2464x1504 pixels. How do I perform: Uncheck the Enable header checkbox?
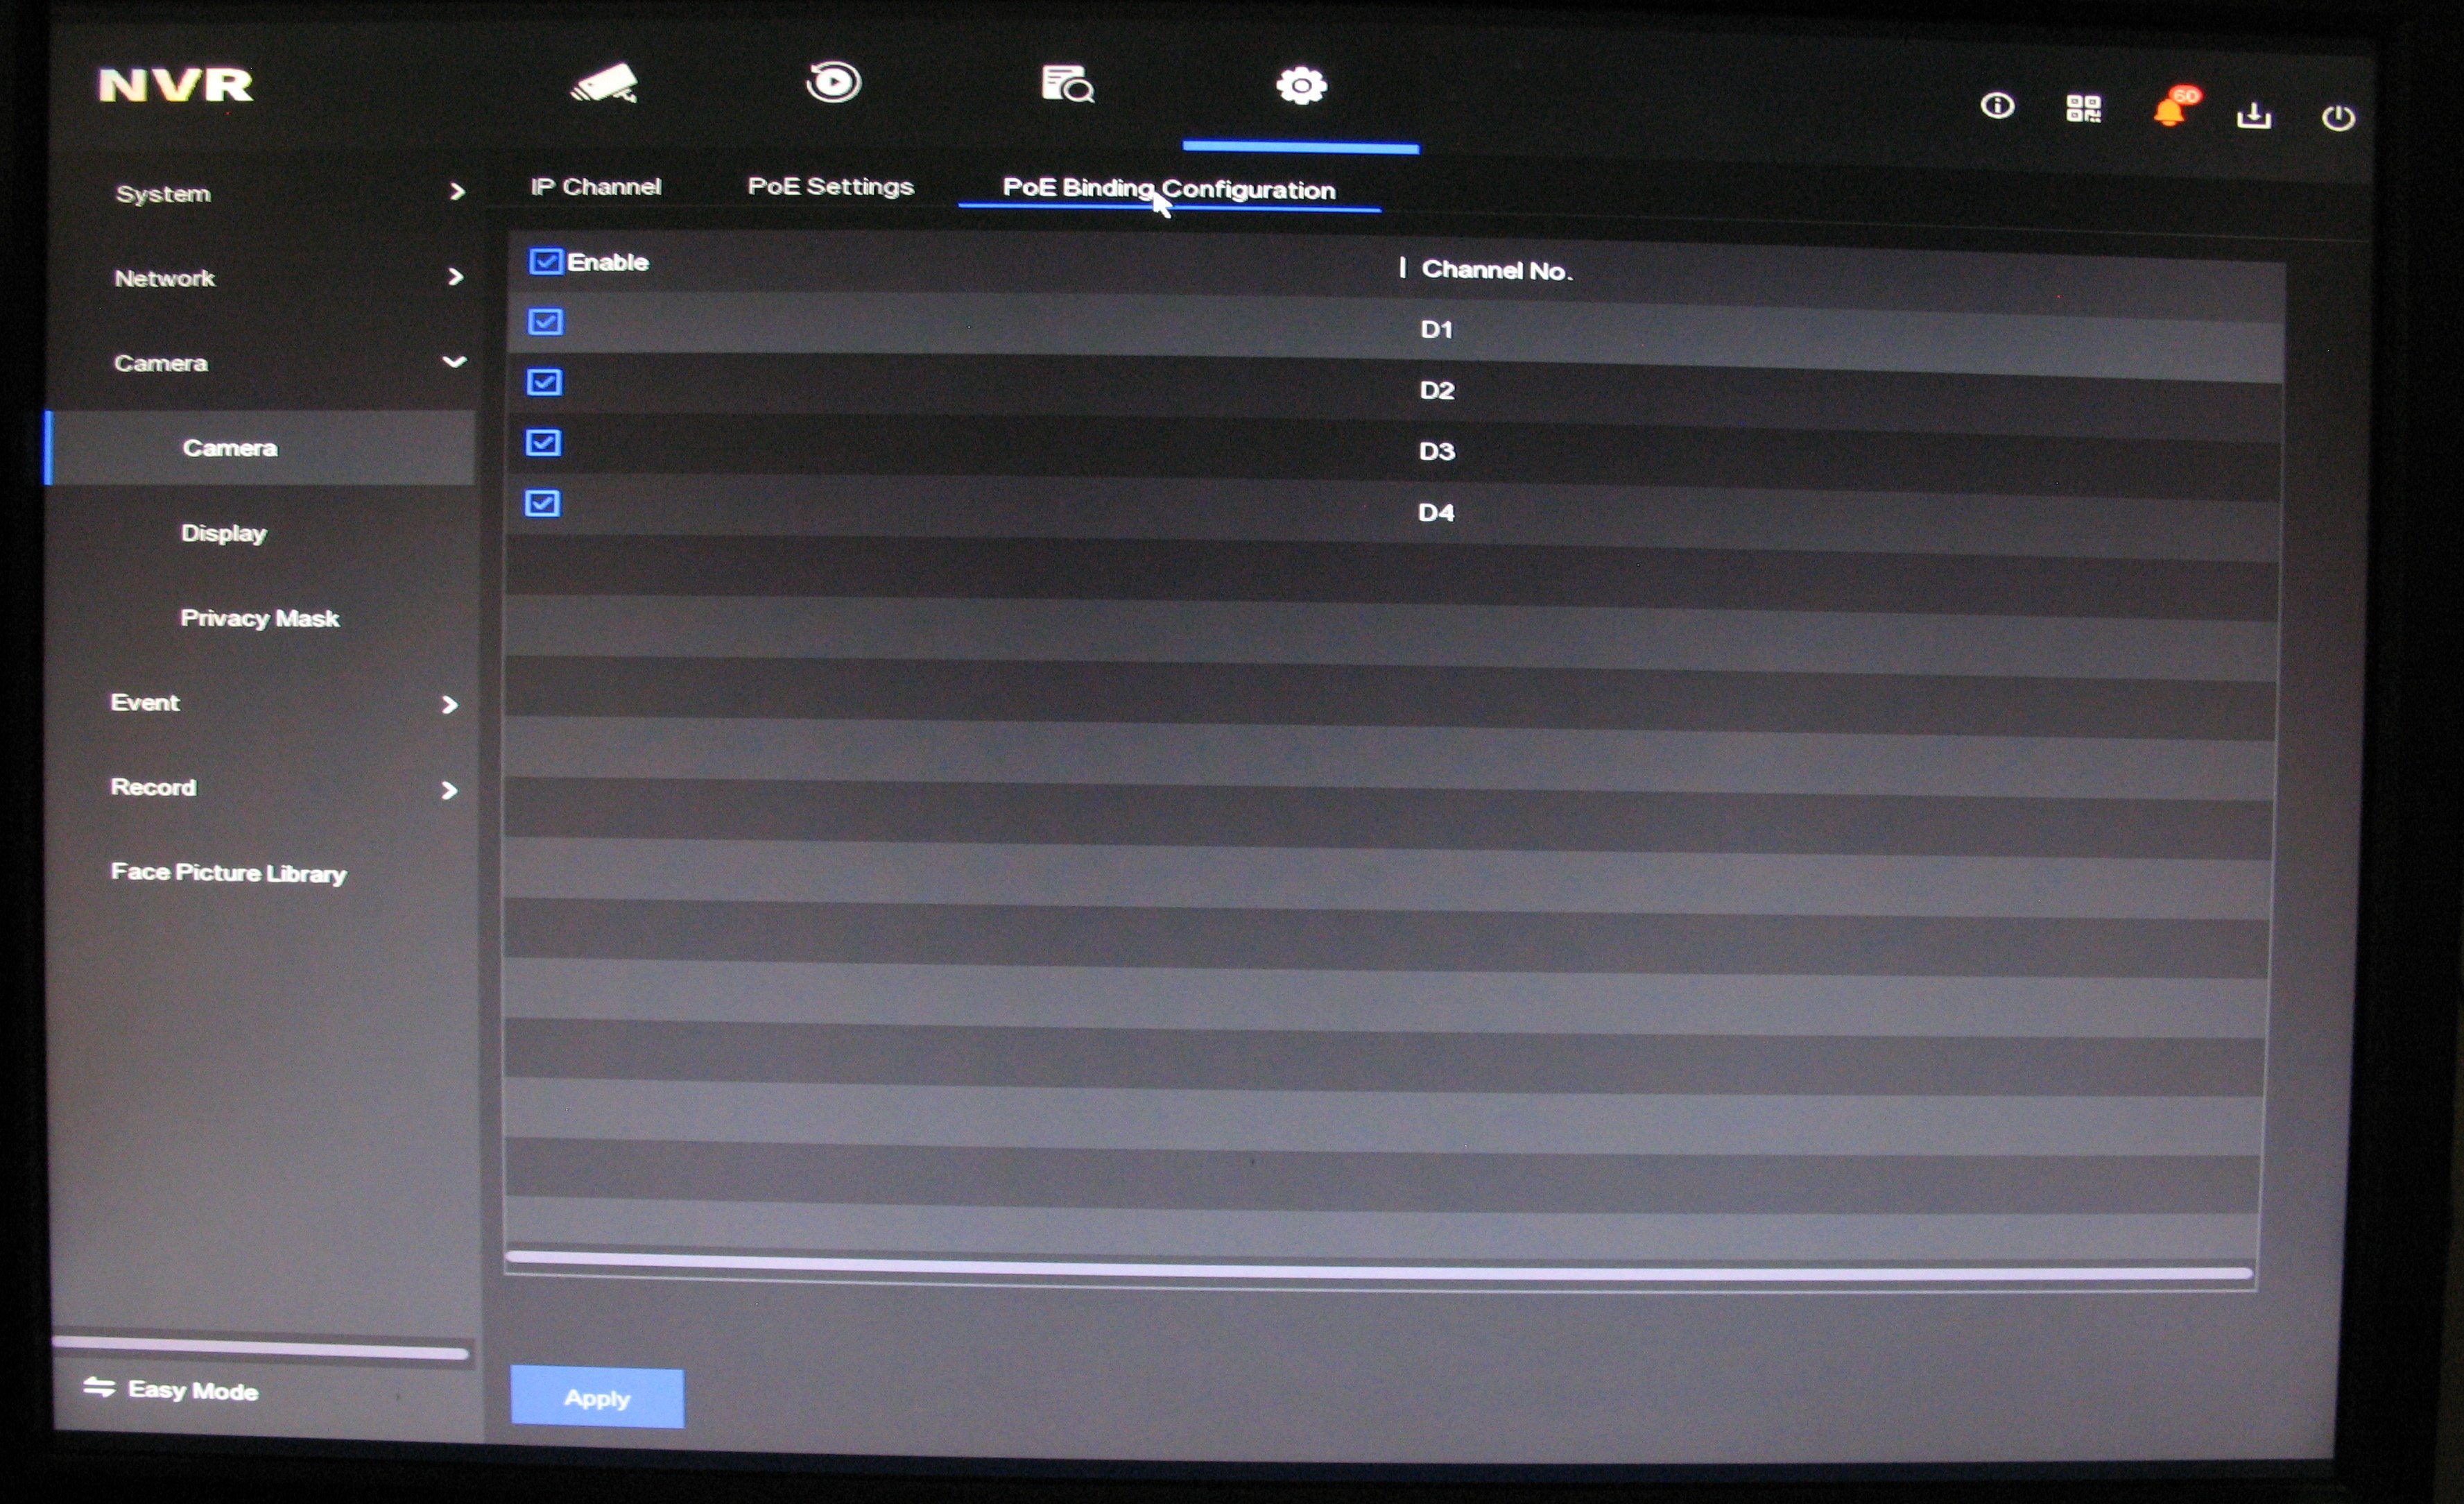[x=545, y=262]
